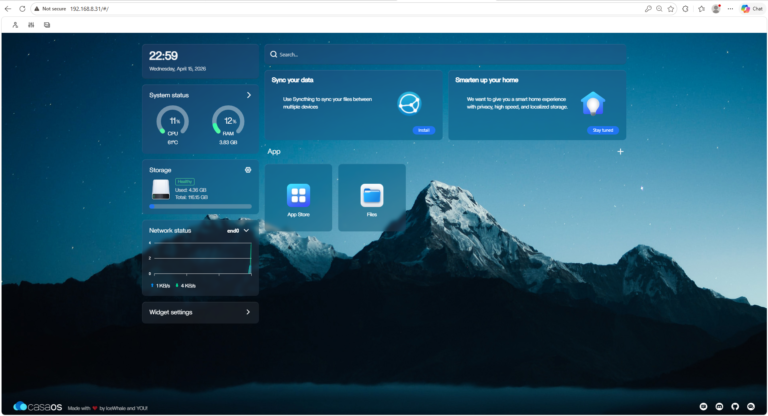This screenshot has height=416, width=768.
Task: Open the Copilot Chat button
Action: click(751, 8)
